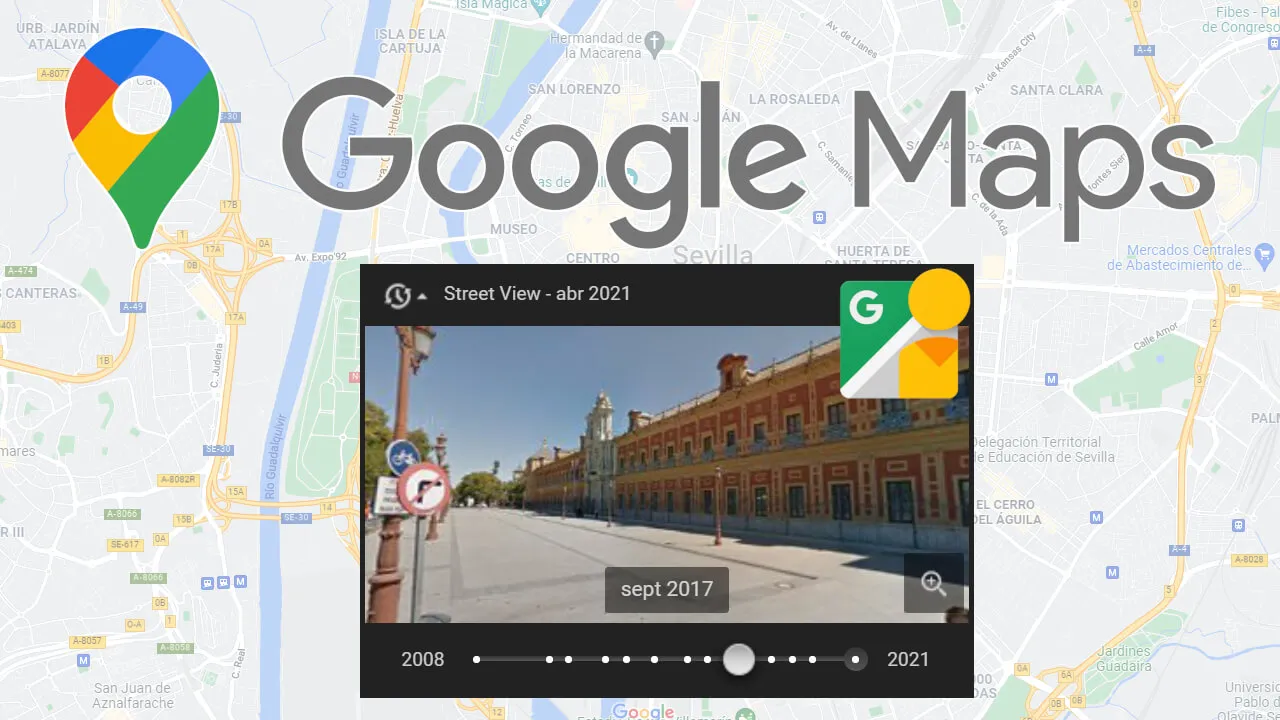This screenshot has height=720, width=1280.
Task: Click the A-49 road shield
Action: click(133, 307)
